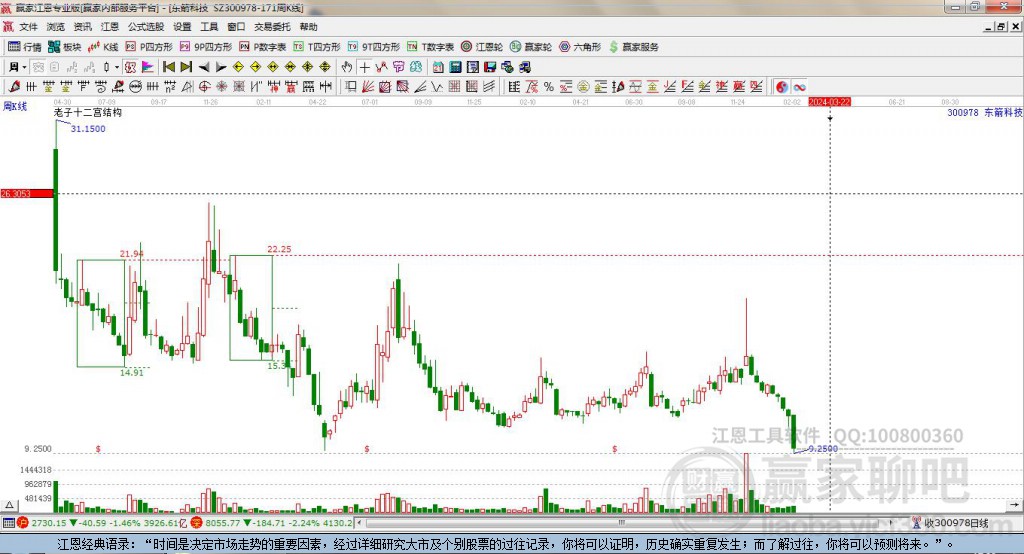Open the P四方形 tool

click(x=148, y=47)
